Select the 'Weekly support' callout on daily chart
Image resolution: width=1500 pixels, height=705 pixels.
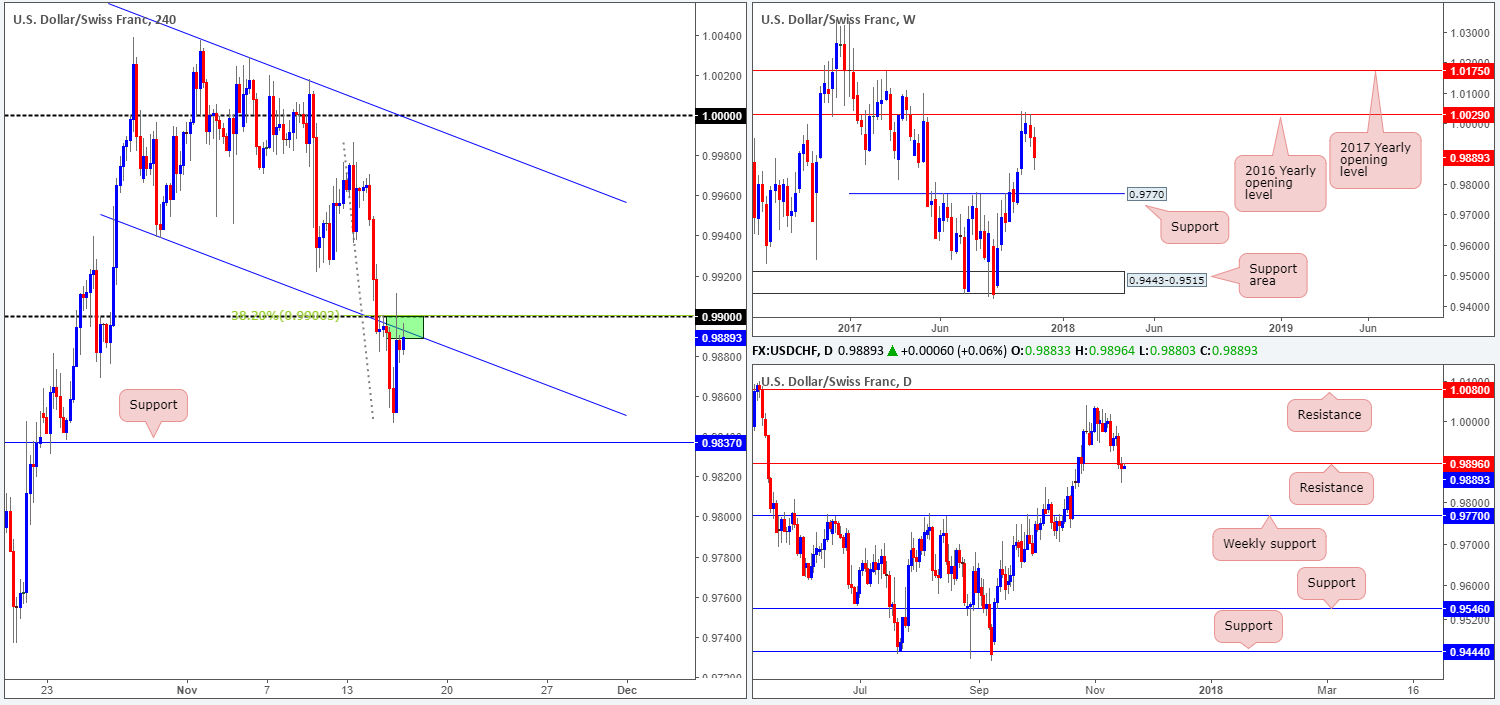1271,545
